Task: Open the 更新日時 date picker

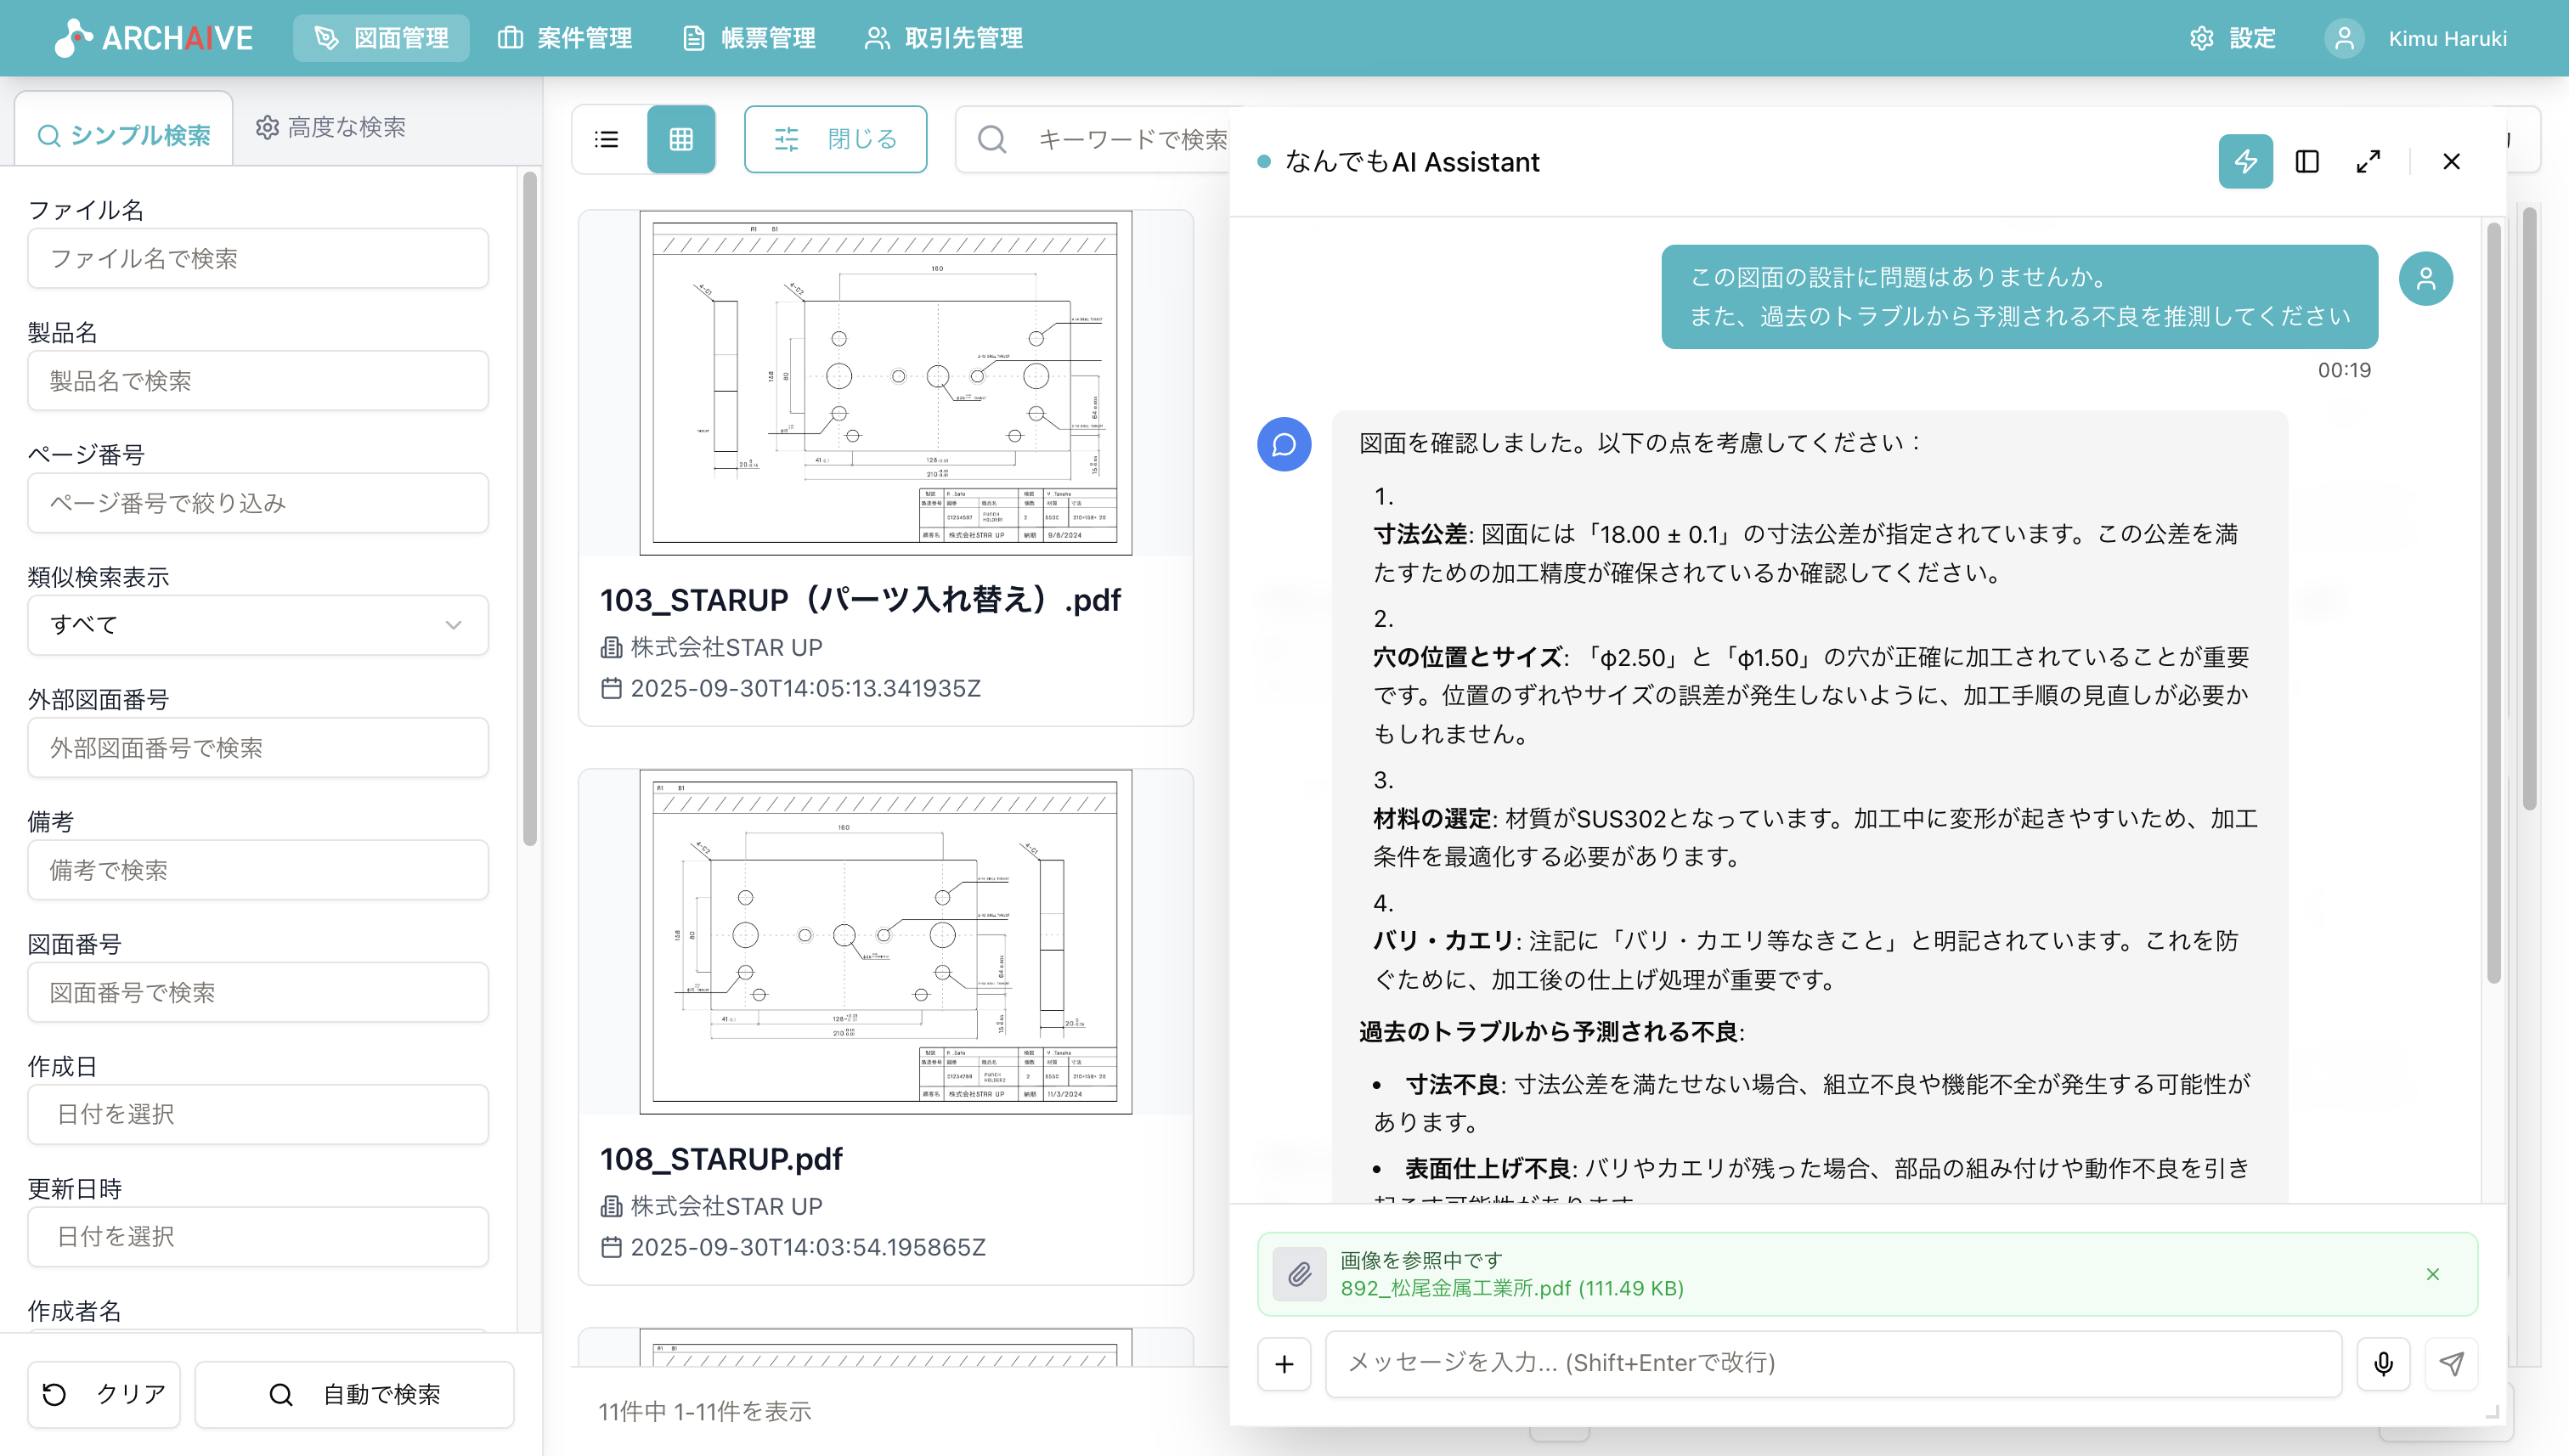Action: pos(258,1236)
